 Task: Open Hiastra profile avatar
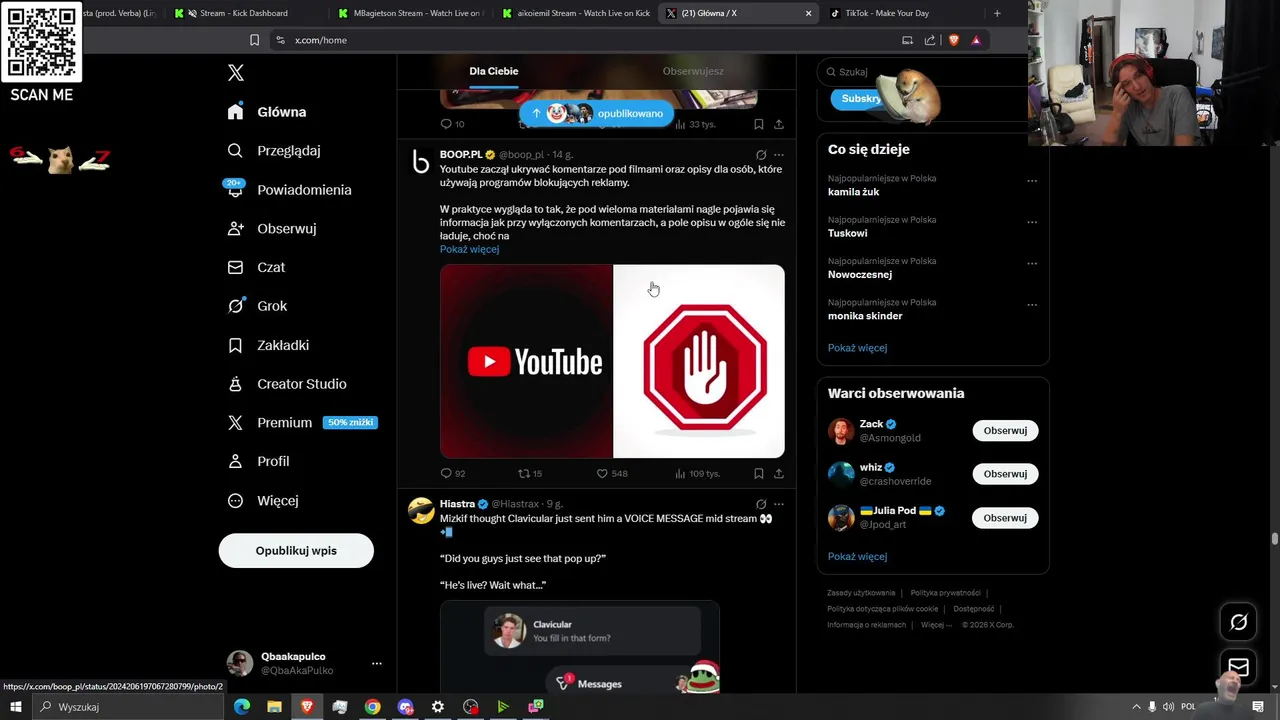[421, 511]
